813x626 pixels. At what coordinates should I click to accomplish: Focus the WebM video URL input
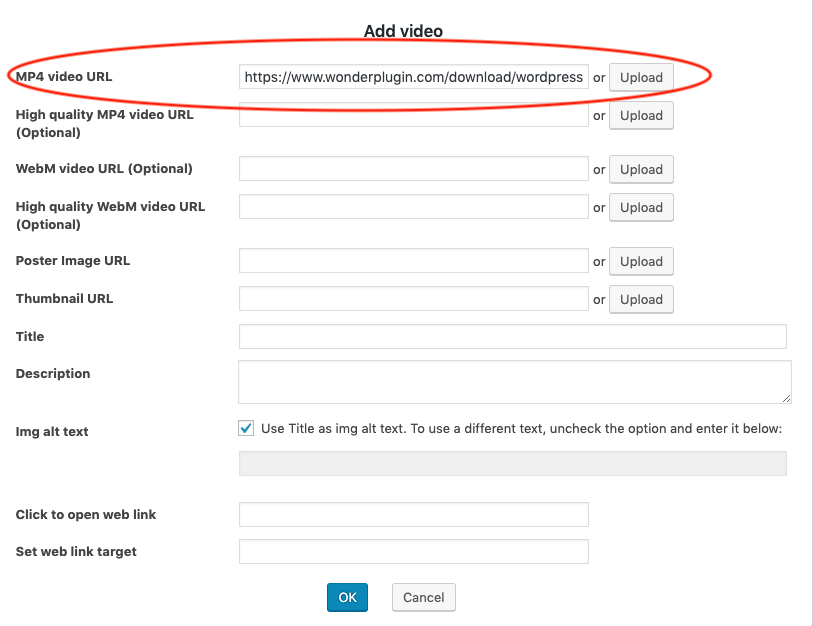tap(413, 169)
